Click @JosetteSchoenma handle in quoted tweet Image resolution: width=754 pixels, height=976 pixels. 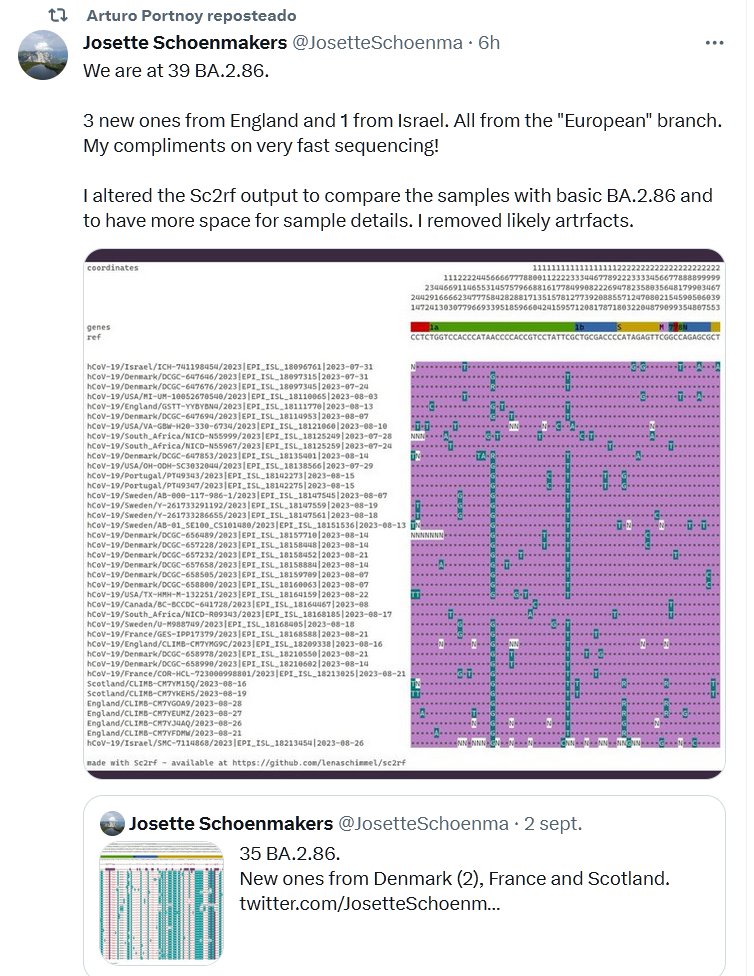424,824
